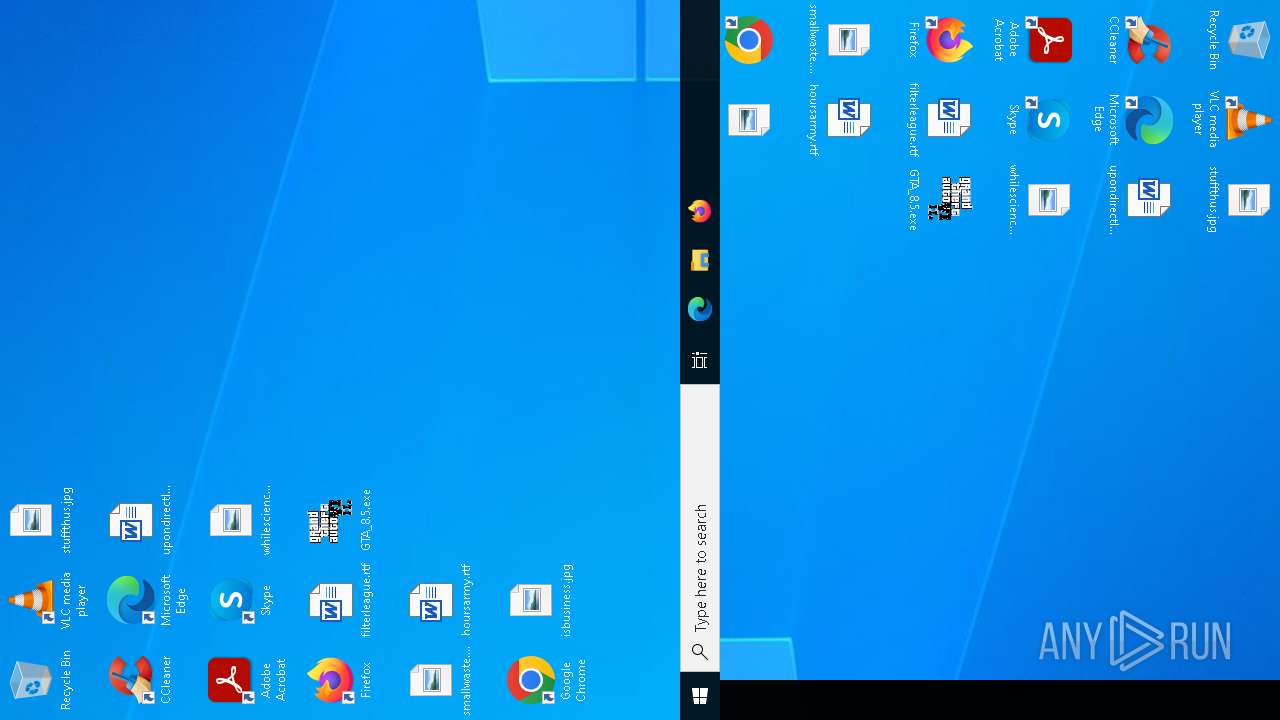
Task: Select upondirectl document on the right desktop
Action: (1140, 200)
